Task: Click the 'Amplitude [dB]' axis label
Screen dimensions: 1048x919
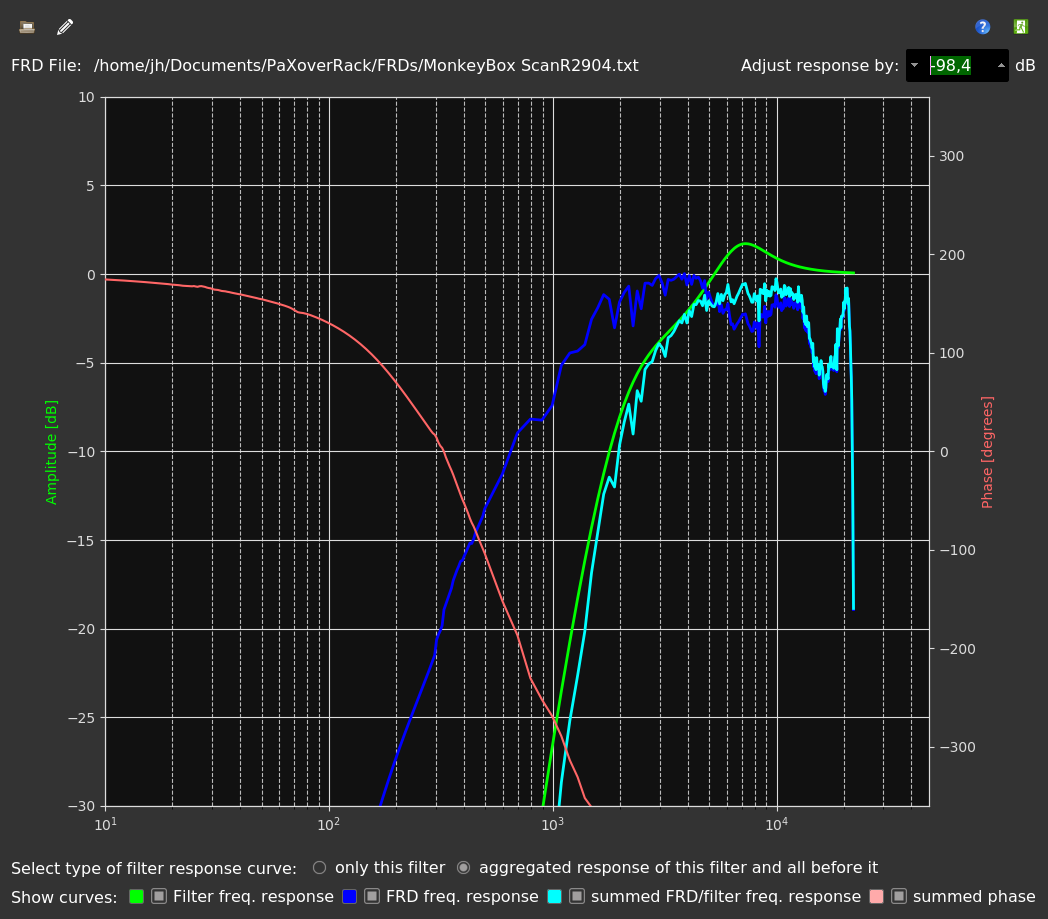Action: [x=51, y=452]
